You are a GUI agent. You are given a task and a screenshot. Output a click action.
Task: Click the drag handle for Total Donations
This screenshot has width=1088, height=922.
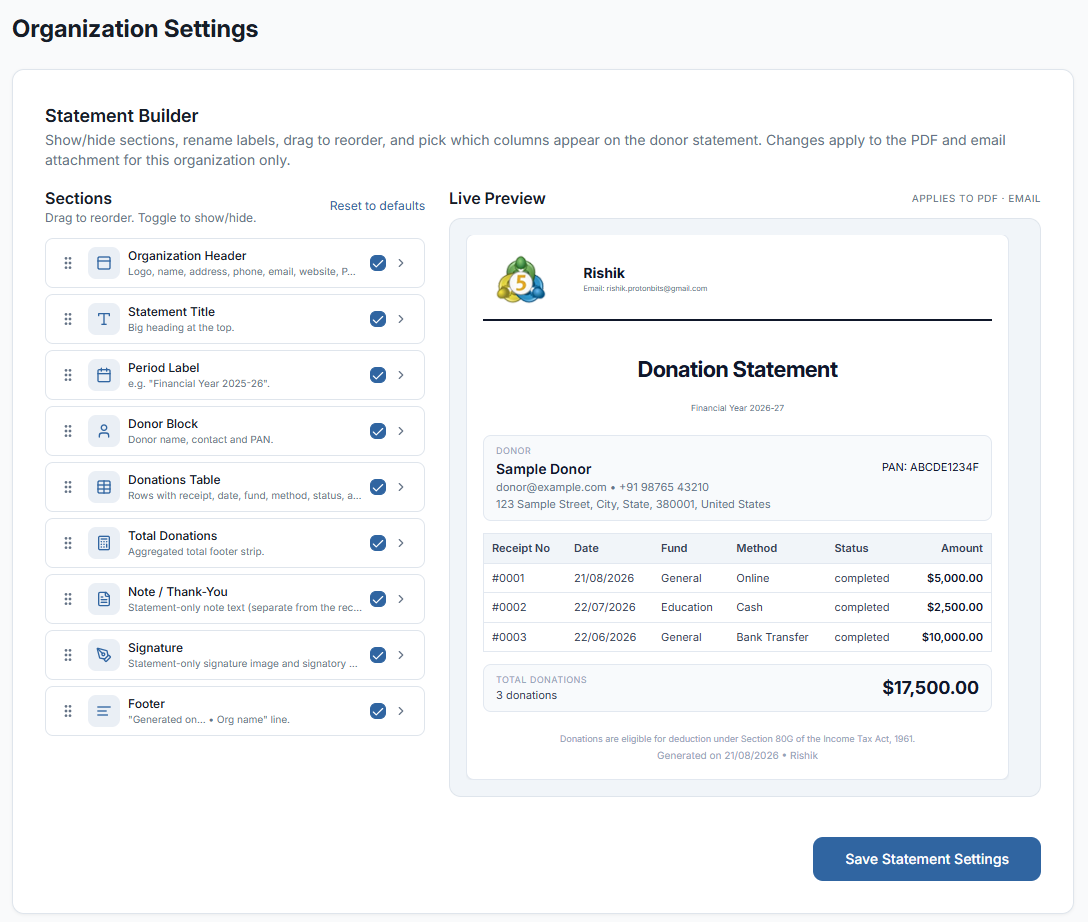tap(68, 543)
